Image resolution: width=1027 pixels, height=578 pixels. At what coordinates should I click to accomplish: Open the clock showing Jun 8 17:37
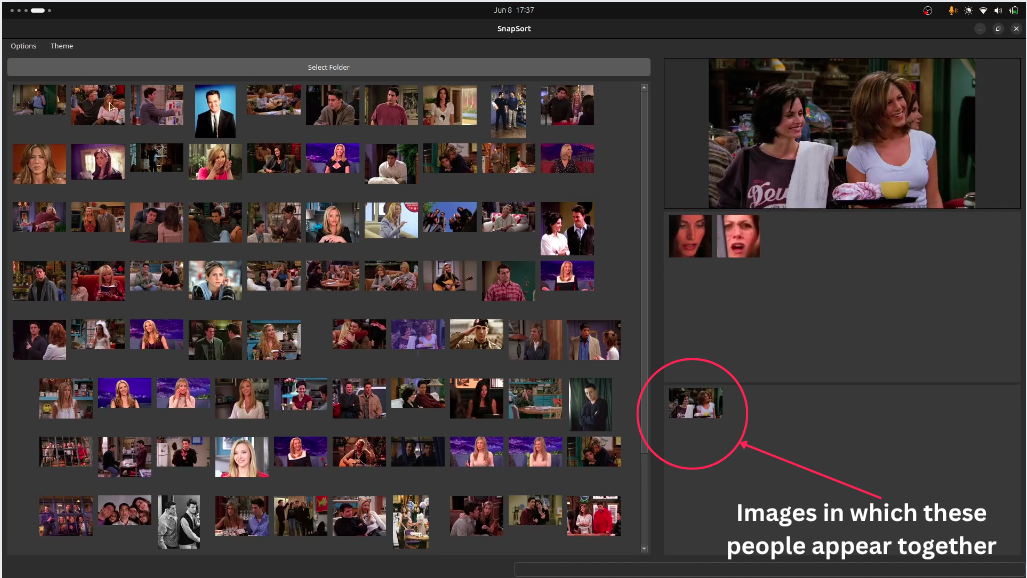tap(514, 10)
